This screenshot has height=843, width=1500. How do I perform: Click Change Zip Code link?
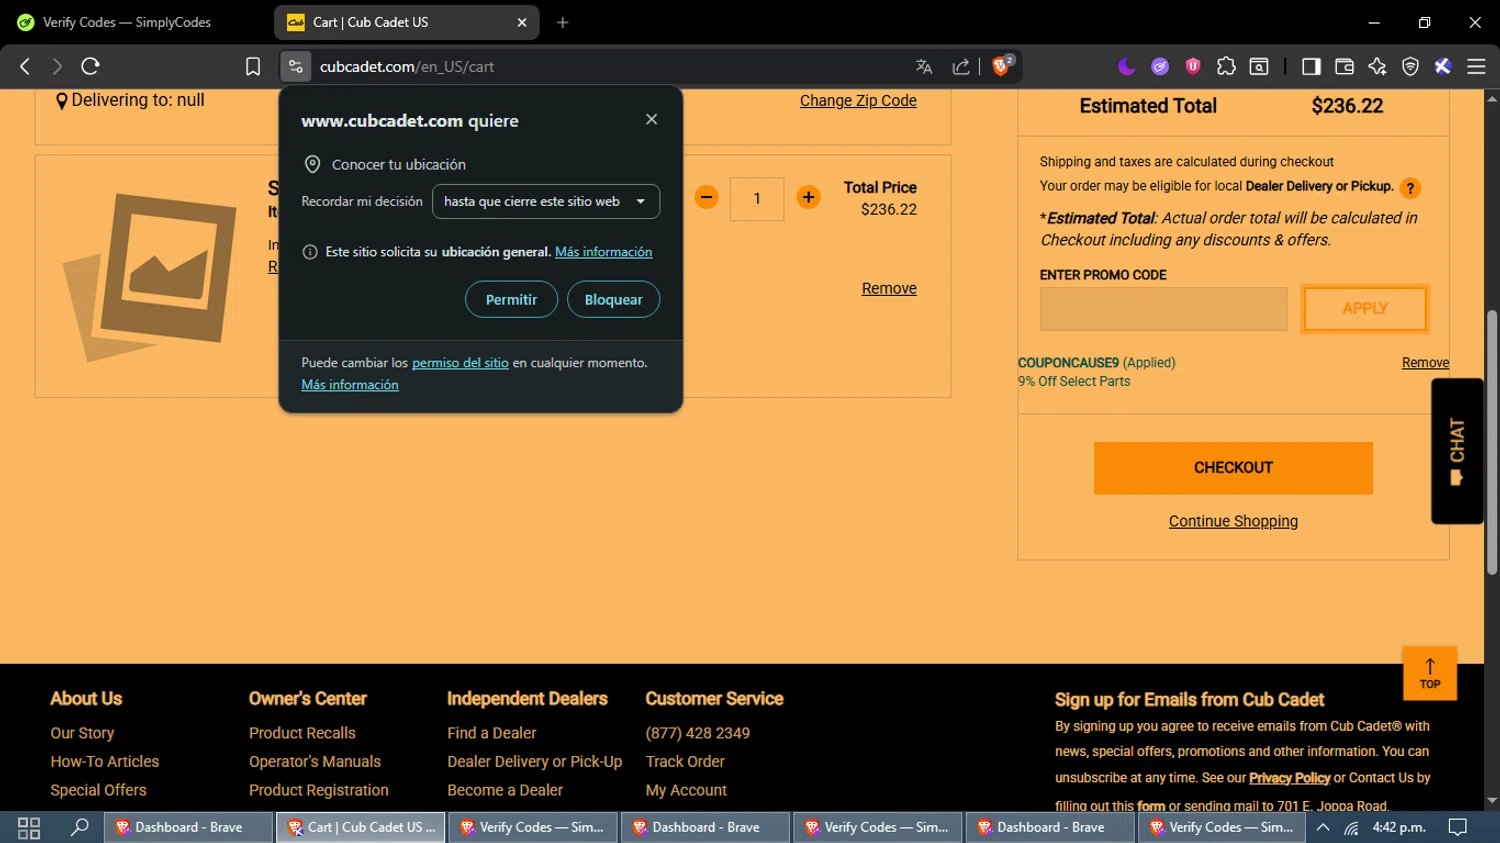click(858, 100)
